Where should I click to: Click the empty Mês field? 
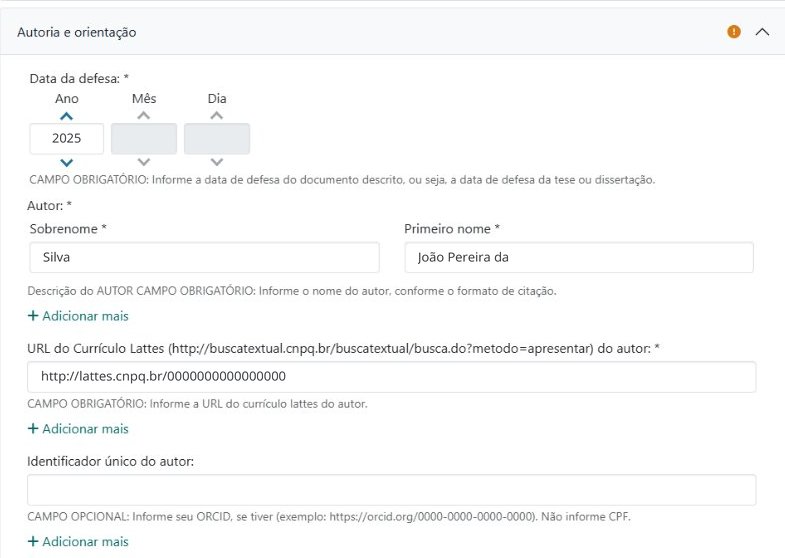click(144, 139)
